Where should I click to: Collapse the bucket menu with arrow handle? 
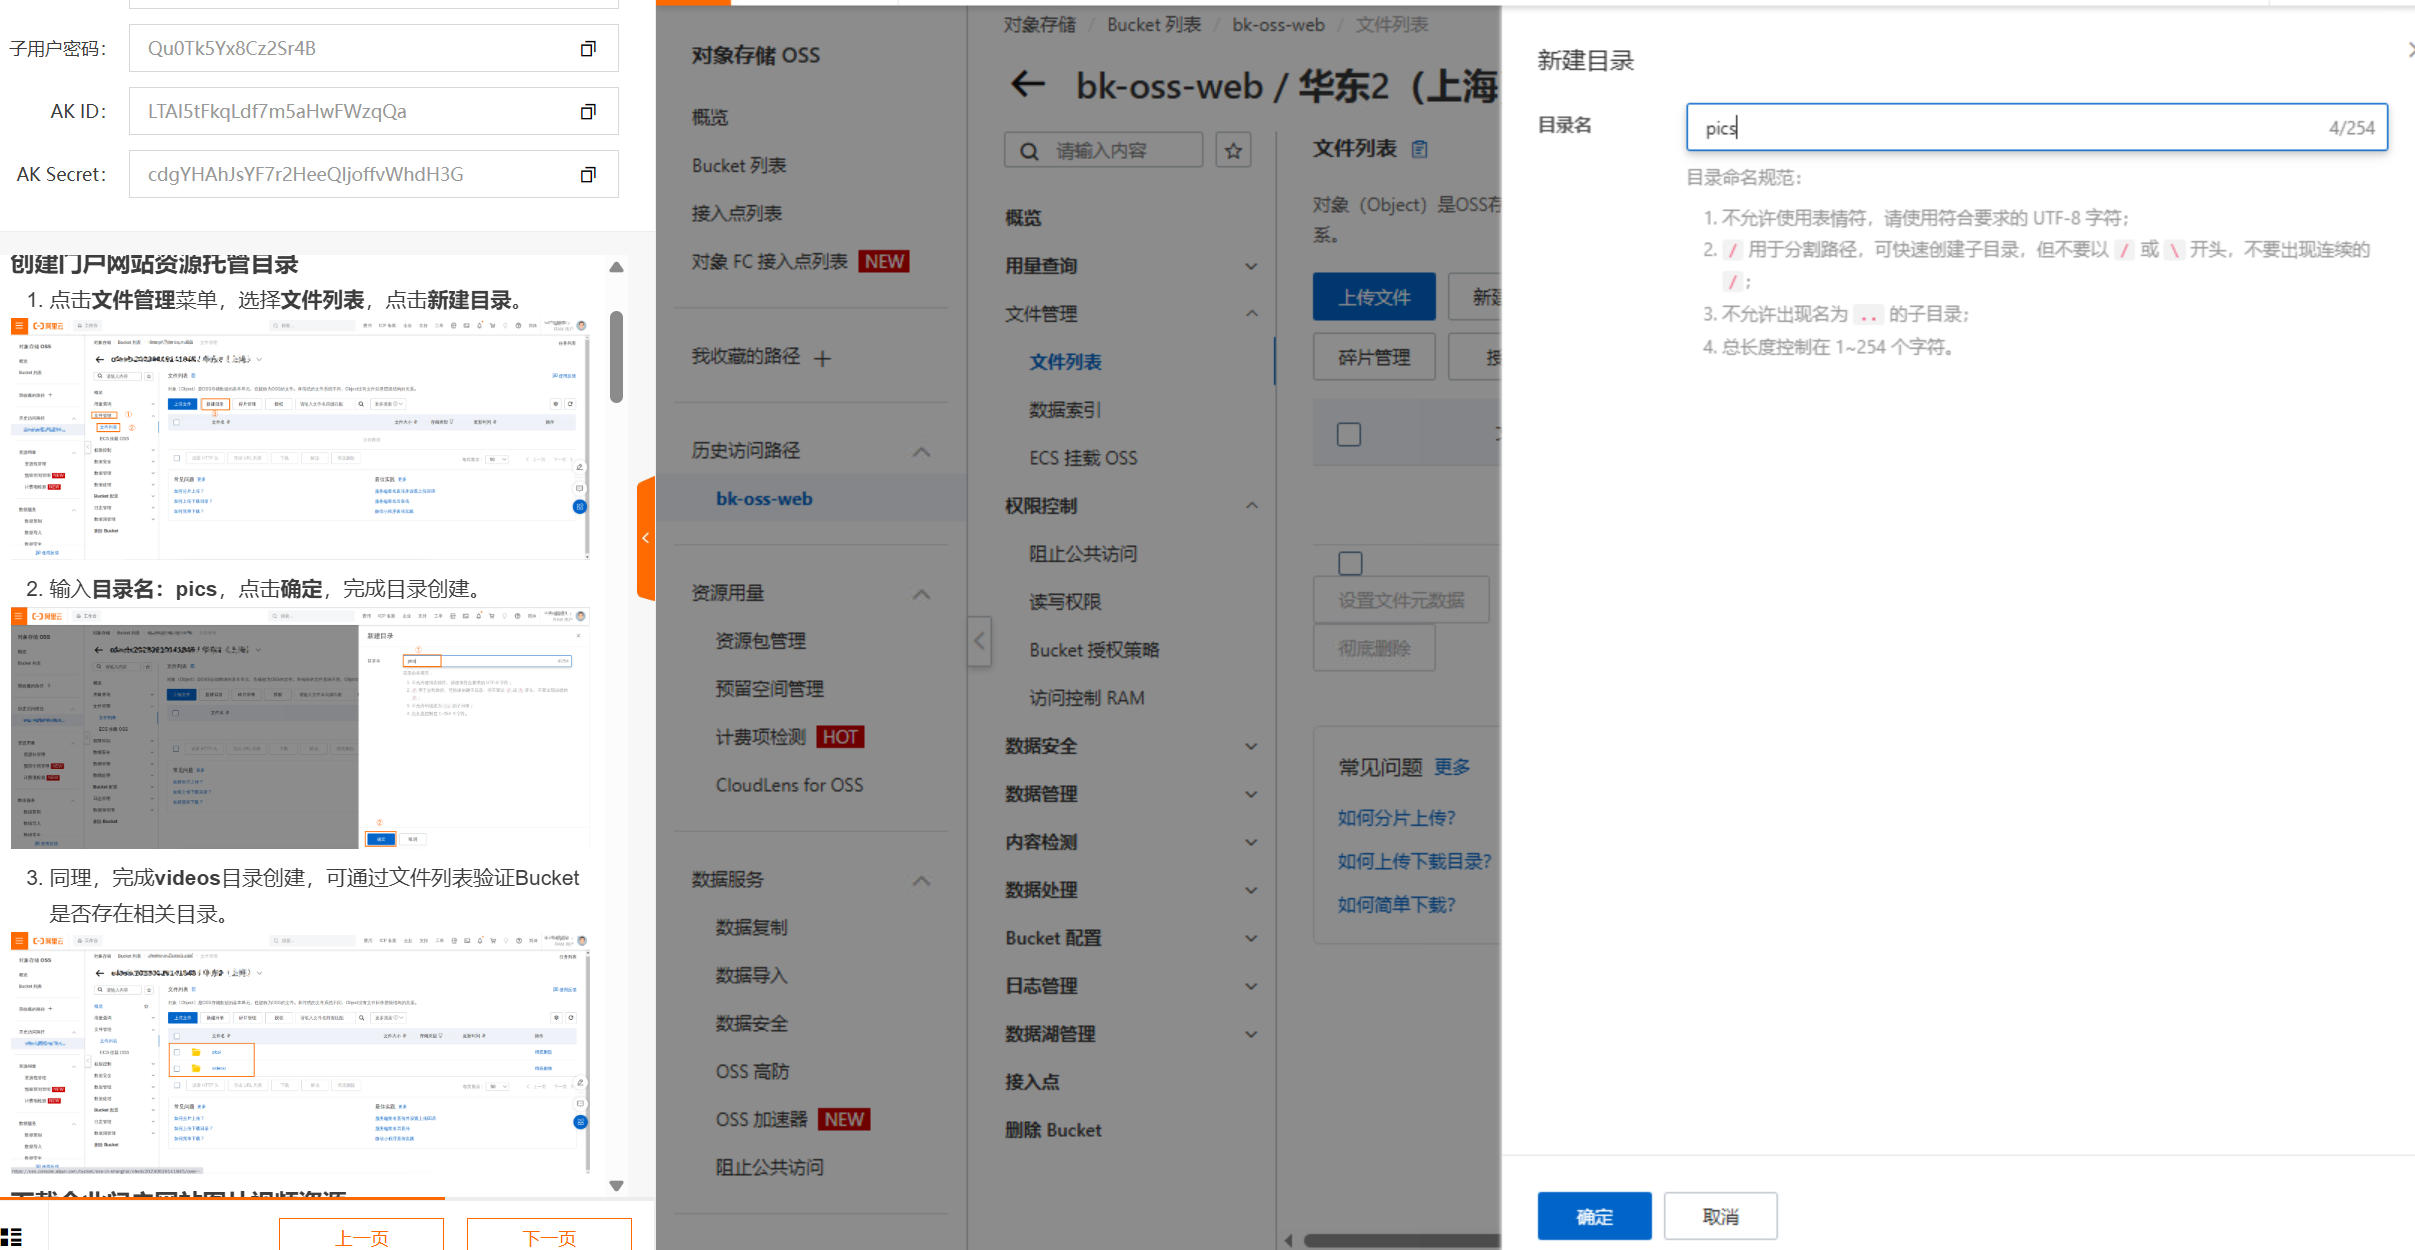click(980, 641)
